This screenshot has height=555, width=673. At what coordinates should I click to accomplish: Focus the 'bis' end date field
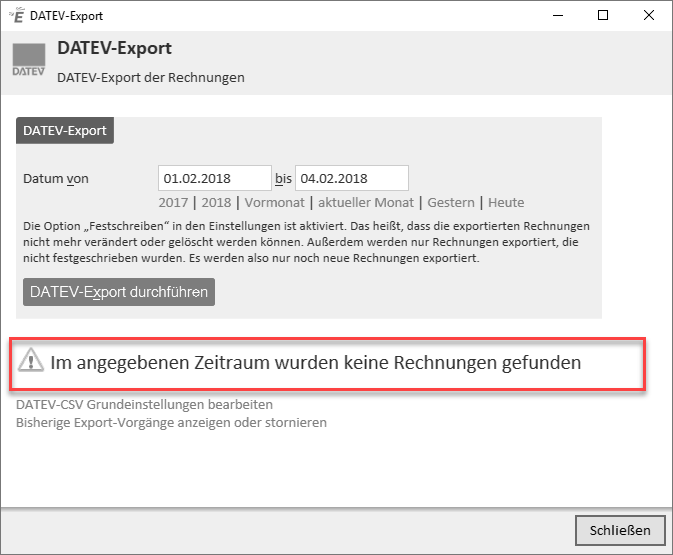[x=352, y=178]
